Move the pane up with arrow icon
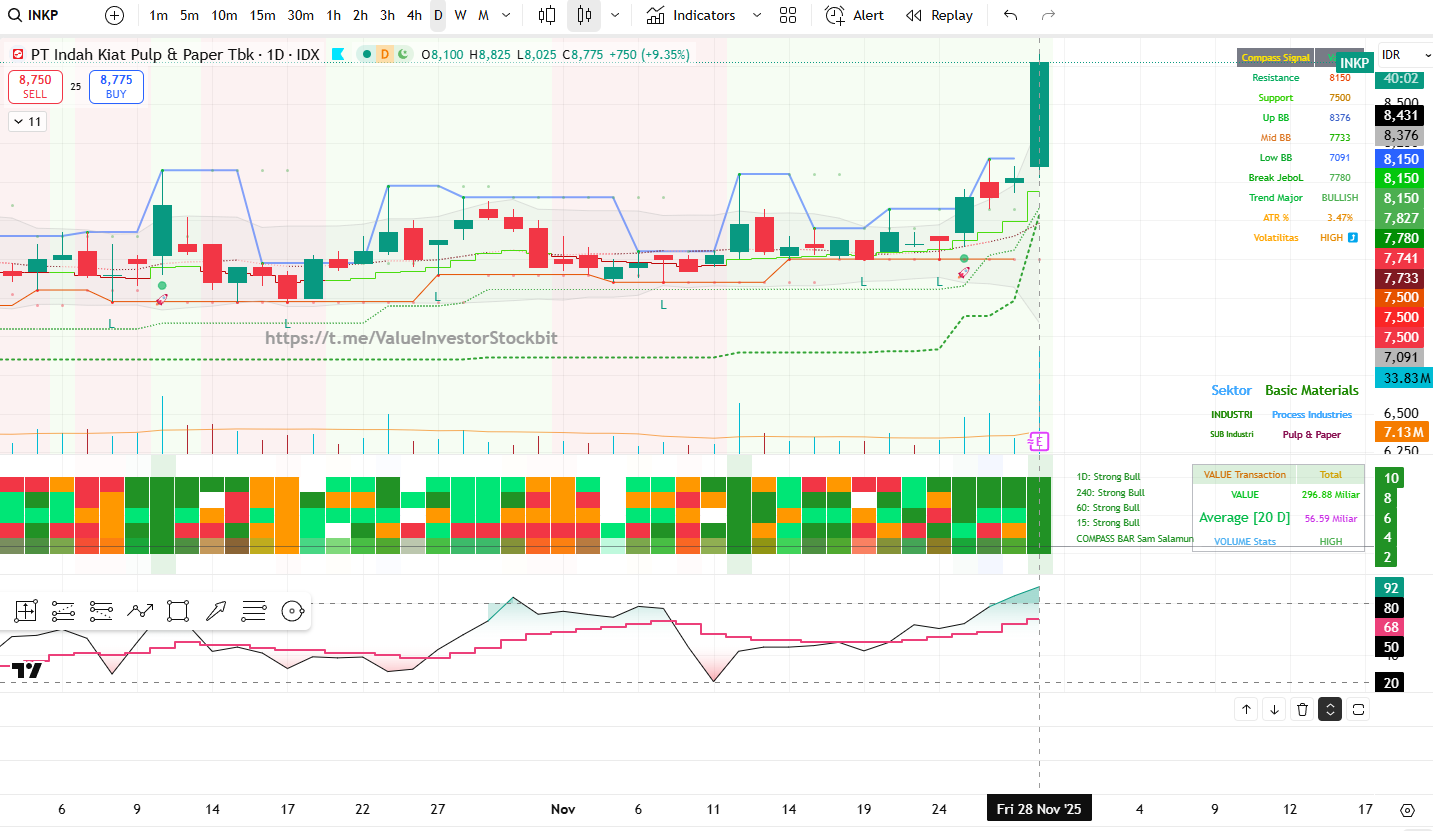Screen dimensions: 1433x831 click(x=1246, y=709)
